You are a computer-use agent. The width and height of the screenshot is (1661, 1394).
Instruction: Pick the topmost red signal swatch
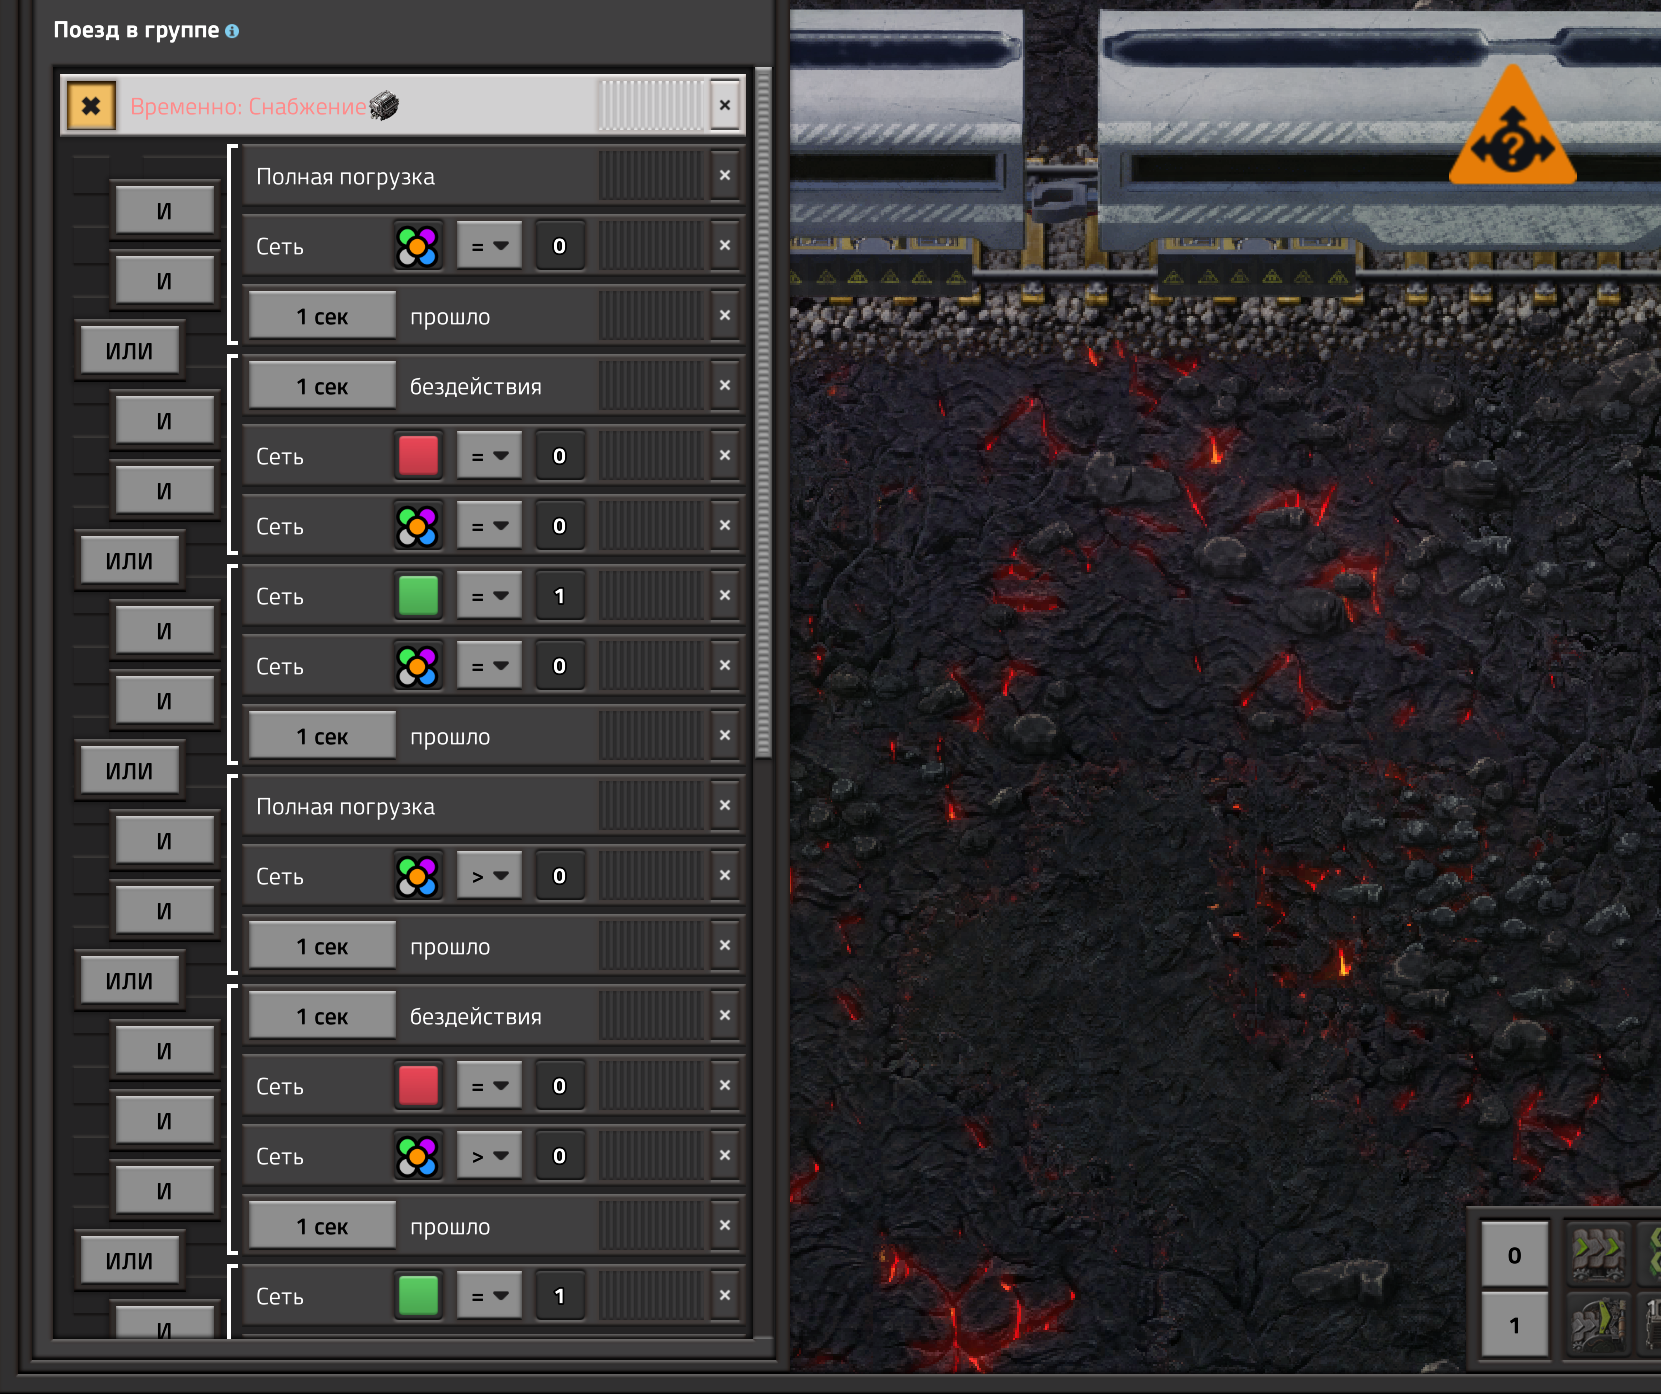pos(417,456)
